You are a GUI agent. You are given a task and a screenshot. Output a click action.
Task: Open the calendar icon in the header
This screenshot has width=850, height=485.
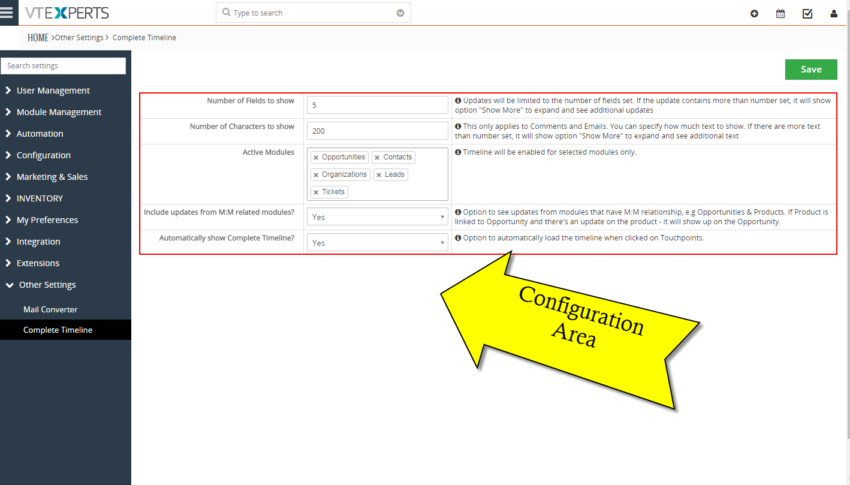[x=780, y=14]
